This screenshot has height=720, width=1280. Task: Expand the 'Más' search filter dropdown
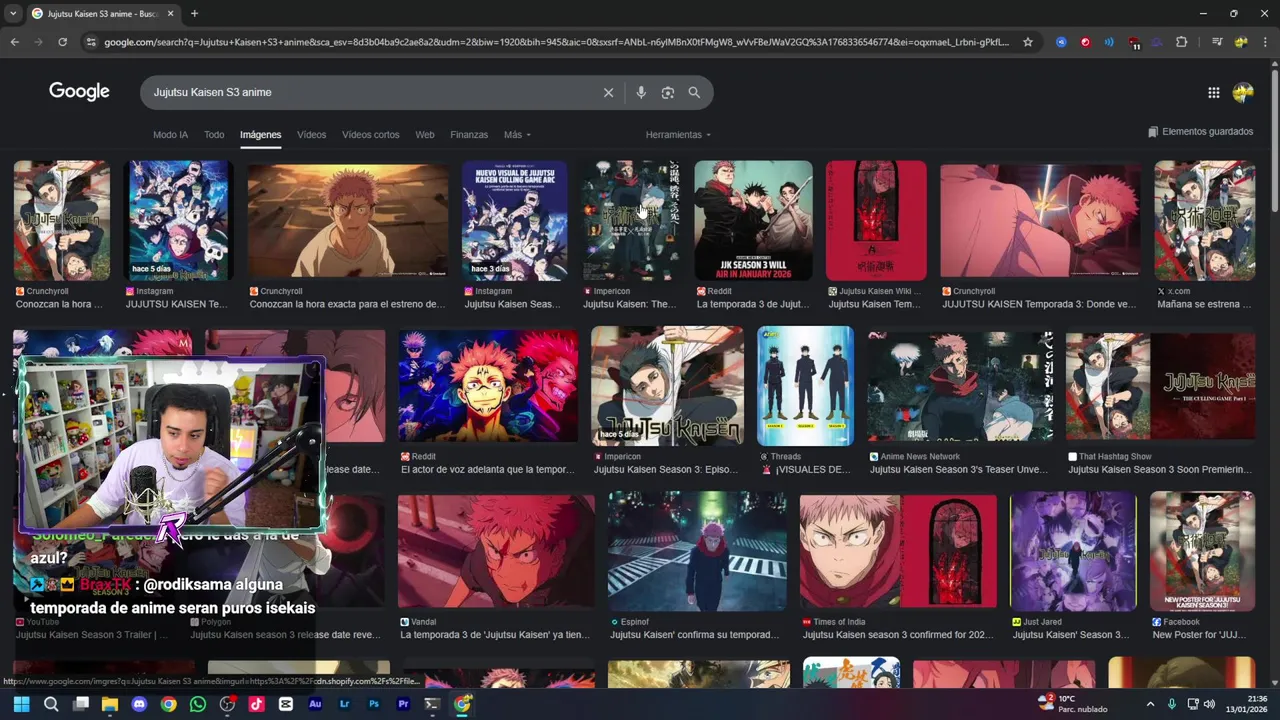point(517,135)
